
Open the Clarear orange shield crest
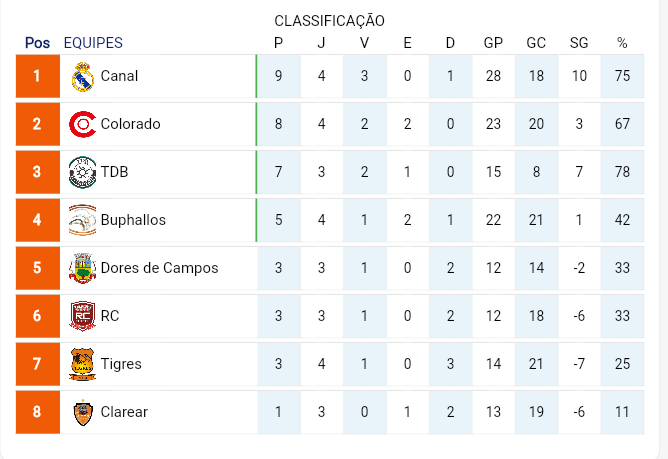coord(83,413)
